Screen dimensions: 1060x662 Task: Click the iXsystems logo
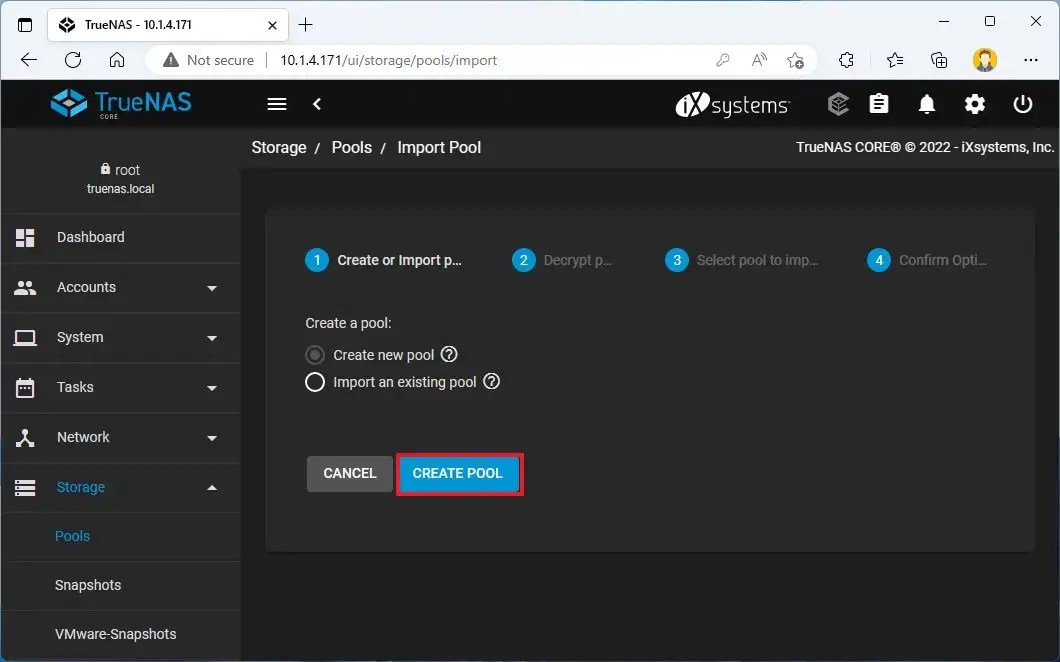[x=732, y=104]
